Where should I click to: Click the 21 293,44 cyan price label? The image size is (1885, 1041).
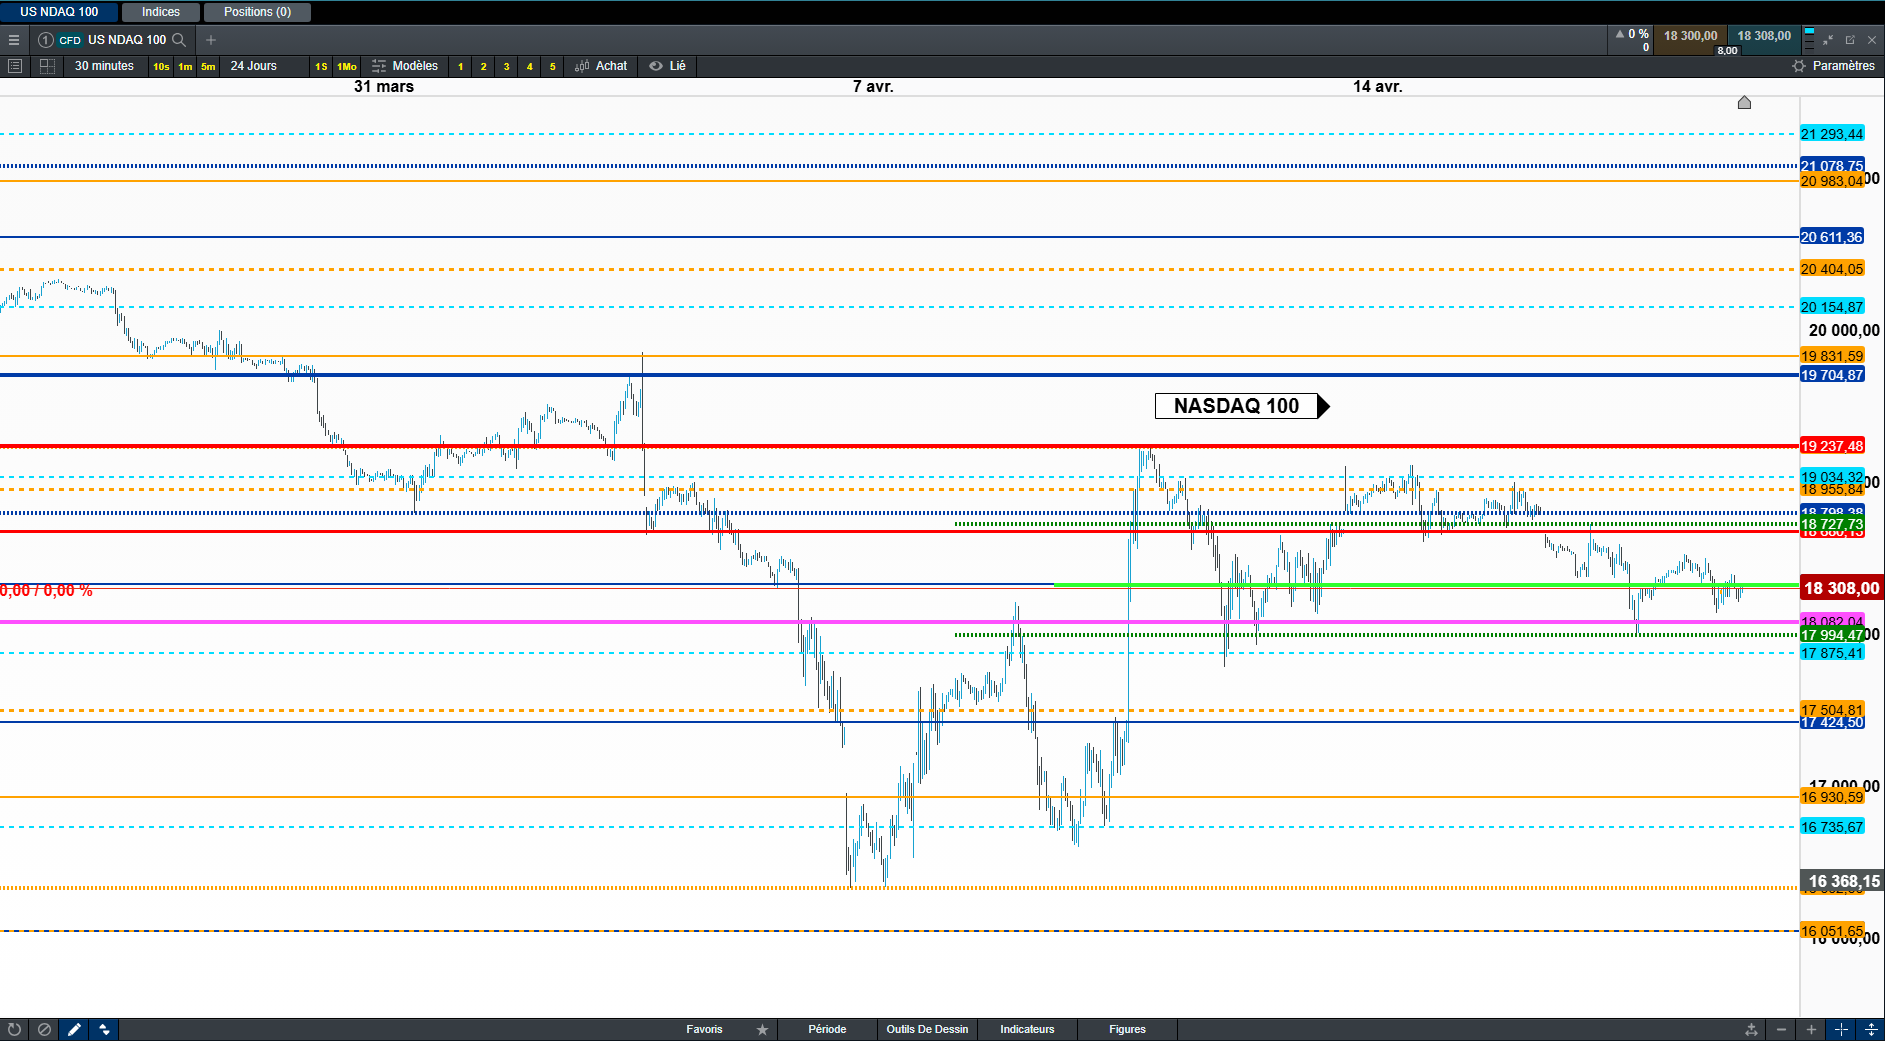click(x=1832, y=134)
